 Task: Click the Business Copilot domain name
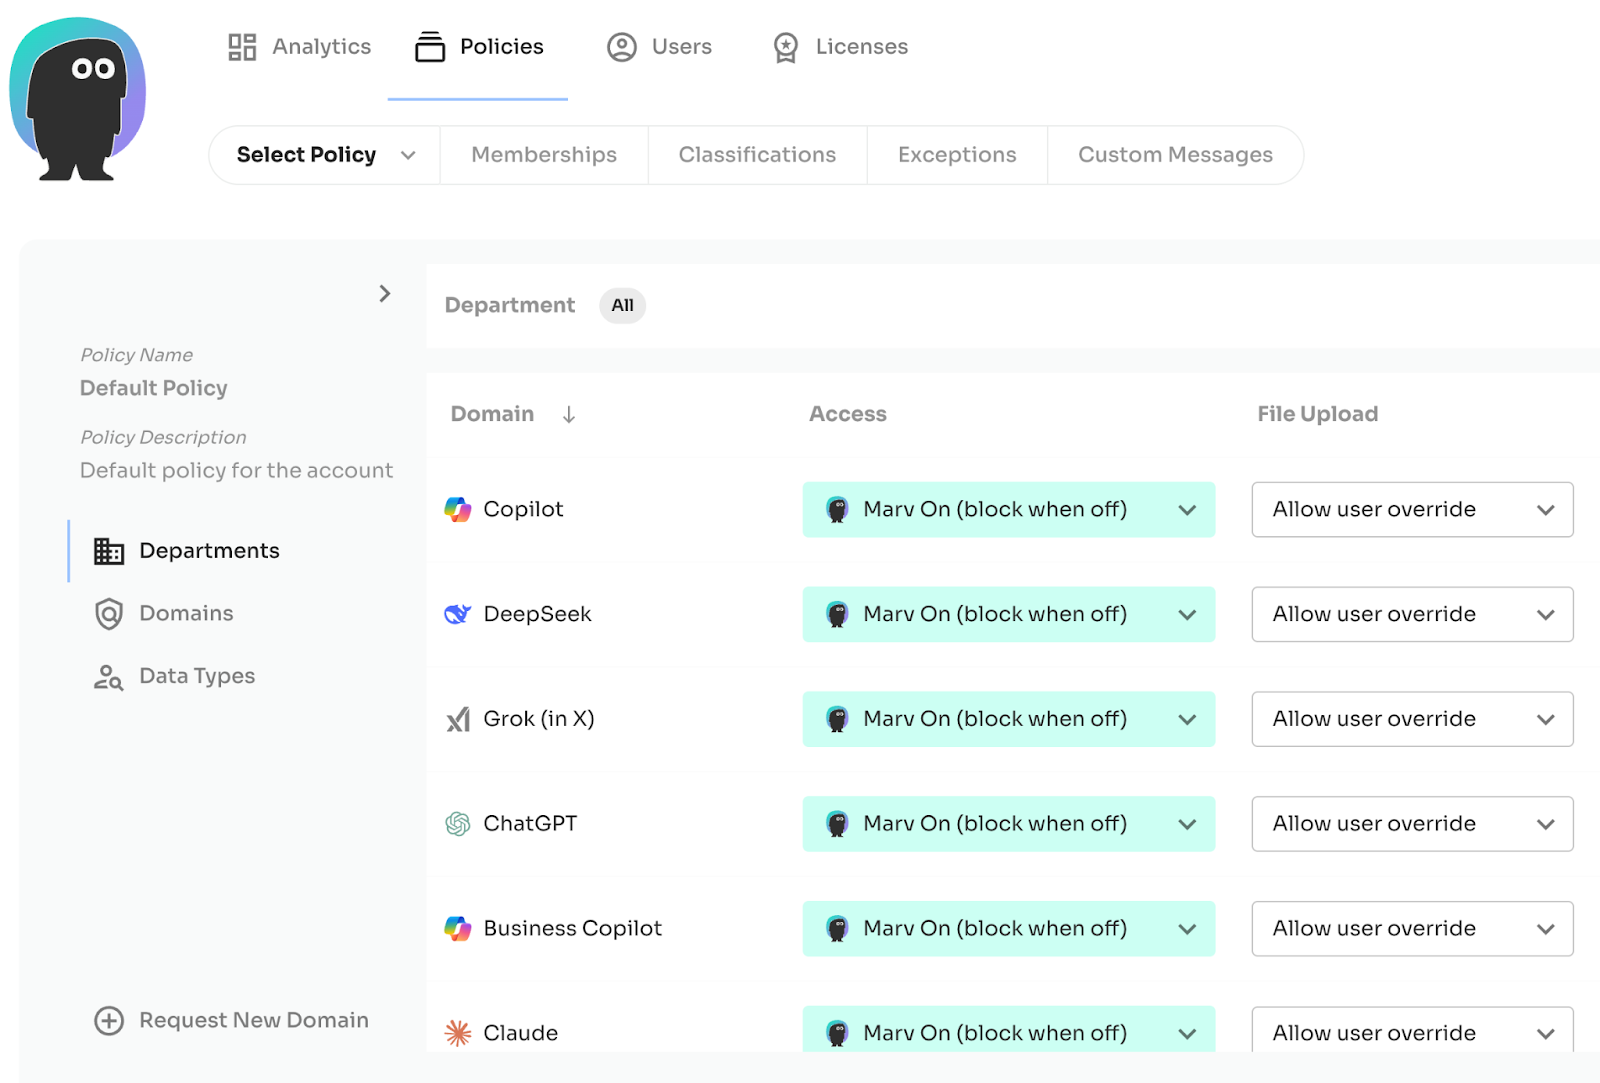tap(572, 929)
